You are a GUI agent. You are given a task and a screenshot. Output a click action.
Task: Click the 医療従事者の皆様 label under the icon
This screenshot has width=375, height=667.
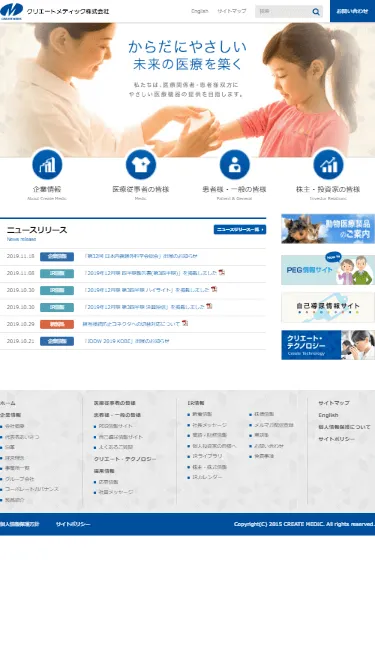pyautogui.click(x=141, y=189)
